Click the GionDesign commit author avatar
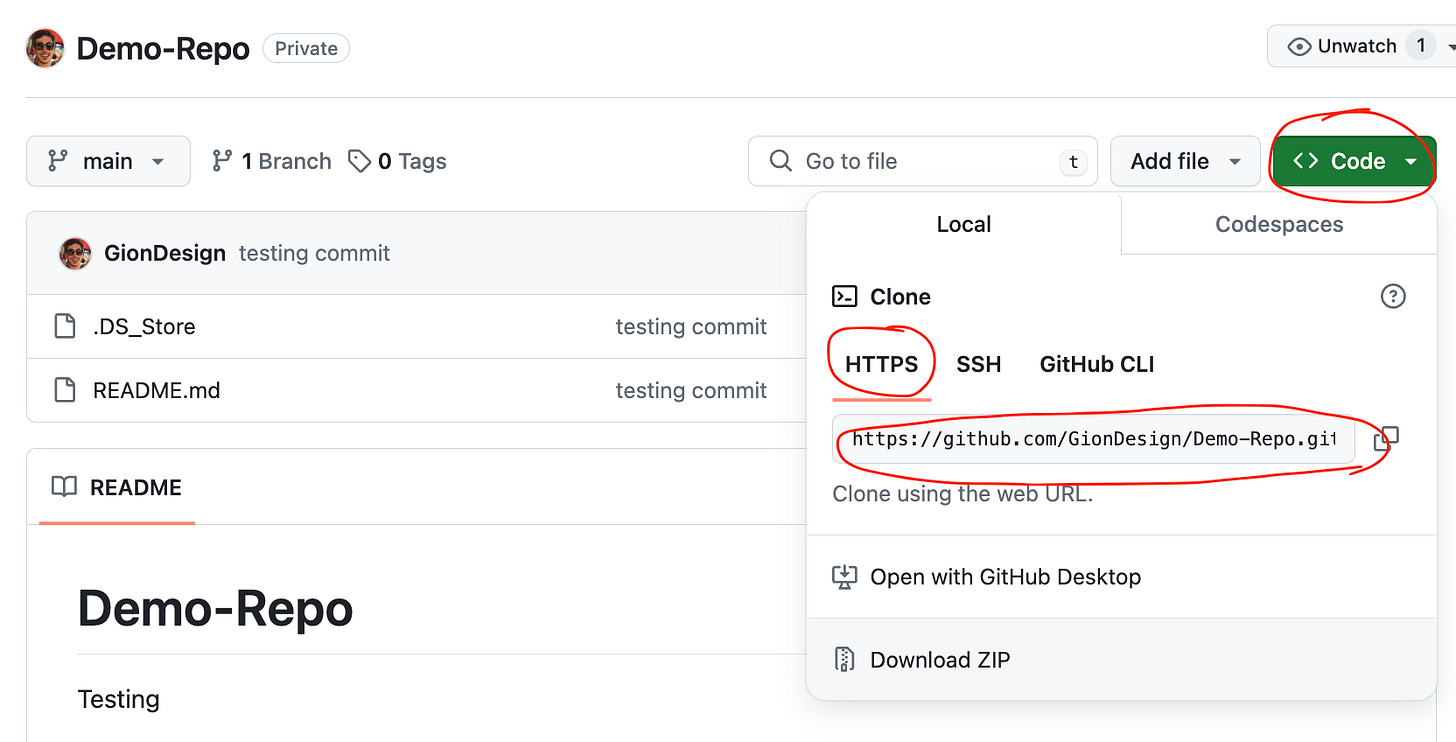The height and width of the screenshot is (742, 1456). pyautogui.click(x=76, y=253)
